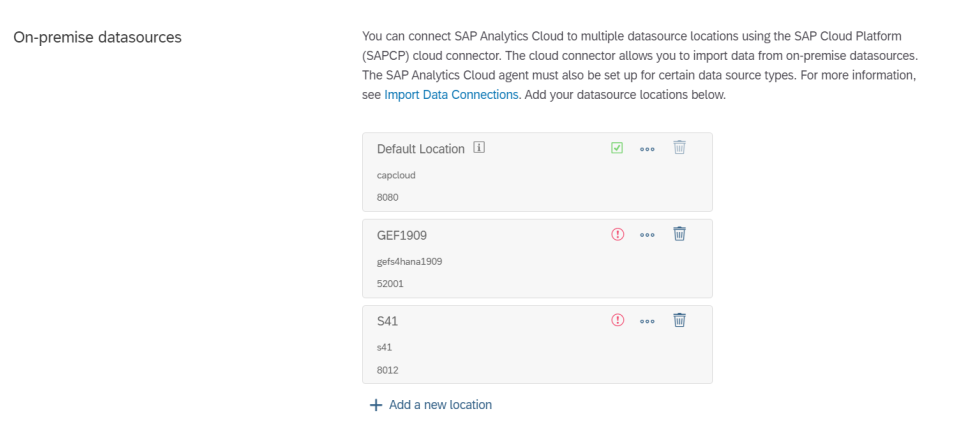Open the three-dot menu for GEF1909
960x423 pixels.
pos(647,235)
